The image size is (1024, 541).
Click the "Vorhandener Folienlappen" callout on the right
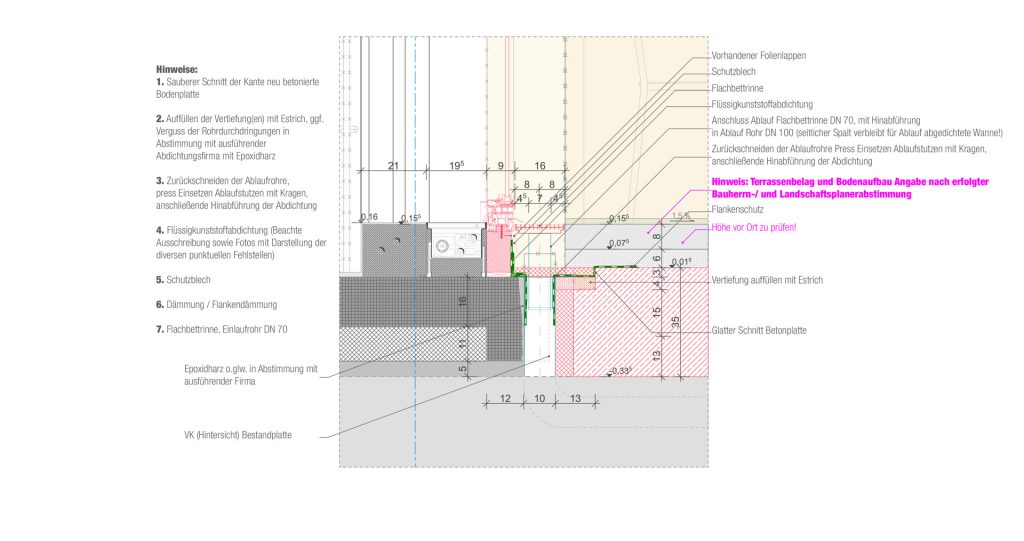coord(758,56)
